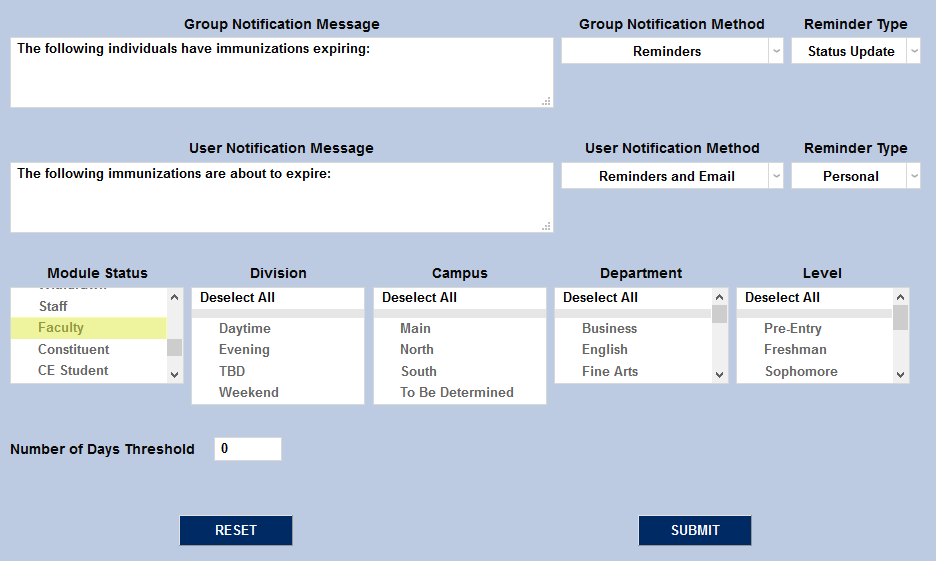Click the SUBMIT button

[x=695, y=531]
